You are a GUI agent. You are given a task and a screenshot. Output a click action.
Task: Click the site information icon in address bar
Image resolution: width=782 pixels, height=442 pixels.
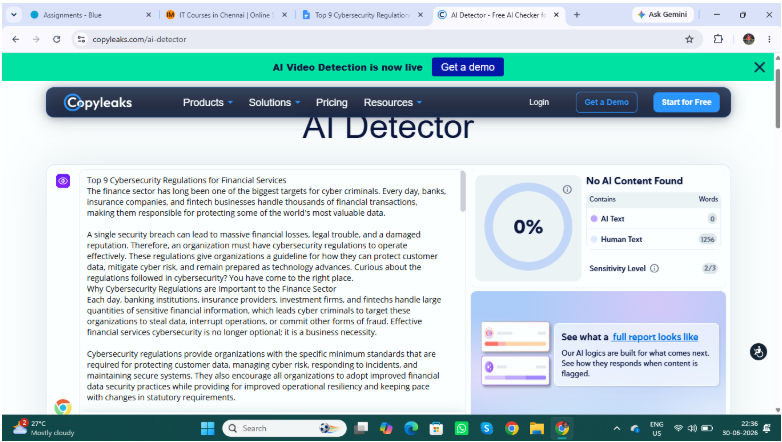coord(81,39)
